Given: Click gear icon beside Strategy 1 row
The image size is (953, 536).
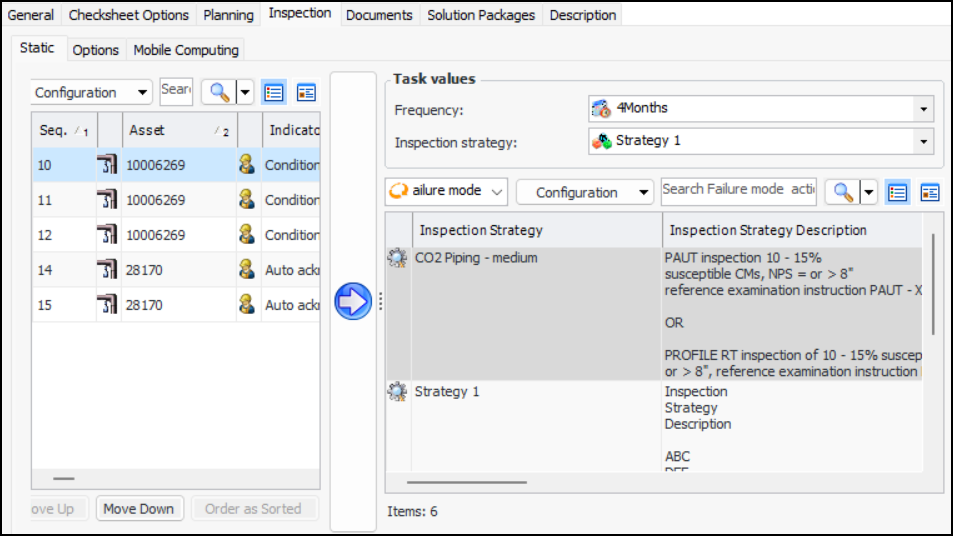Looking at the screenshot, I should [397, 392].
